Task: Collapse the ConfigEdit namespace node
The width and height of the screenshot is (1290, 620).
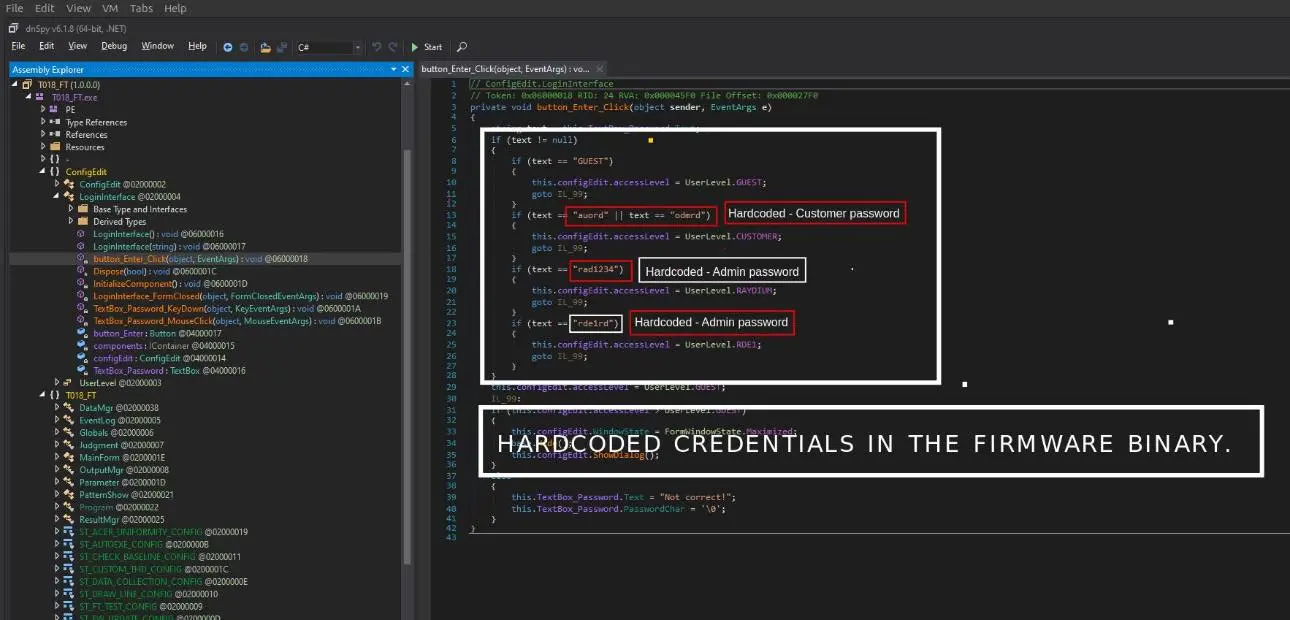Action: coord(43,172)
